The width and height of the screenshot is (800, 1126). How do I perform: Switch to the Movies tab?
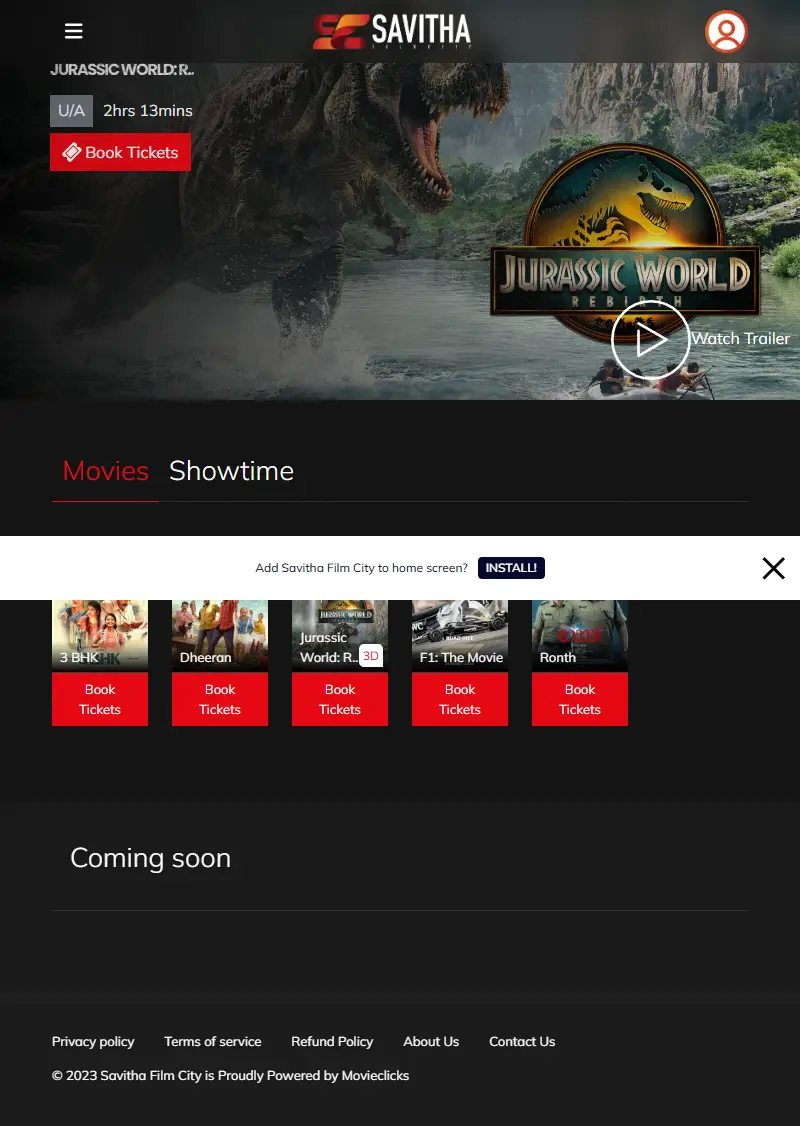(x=106, y=471)
